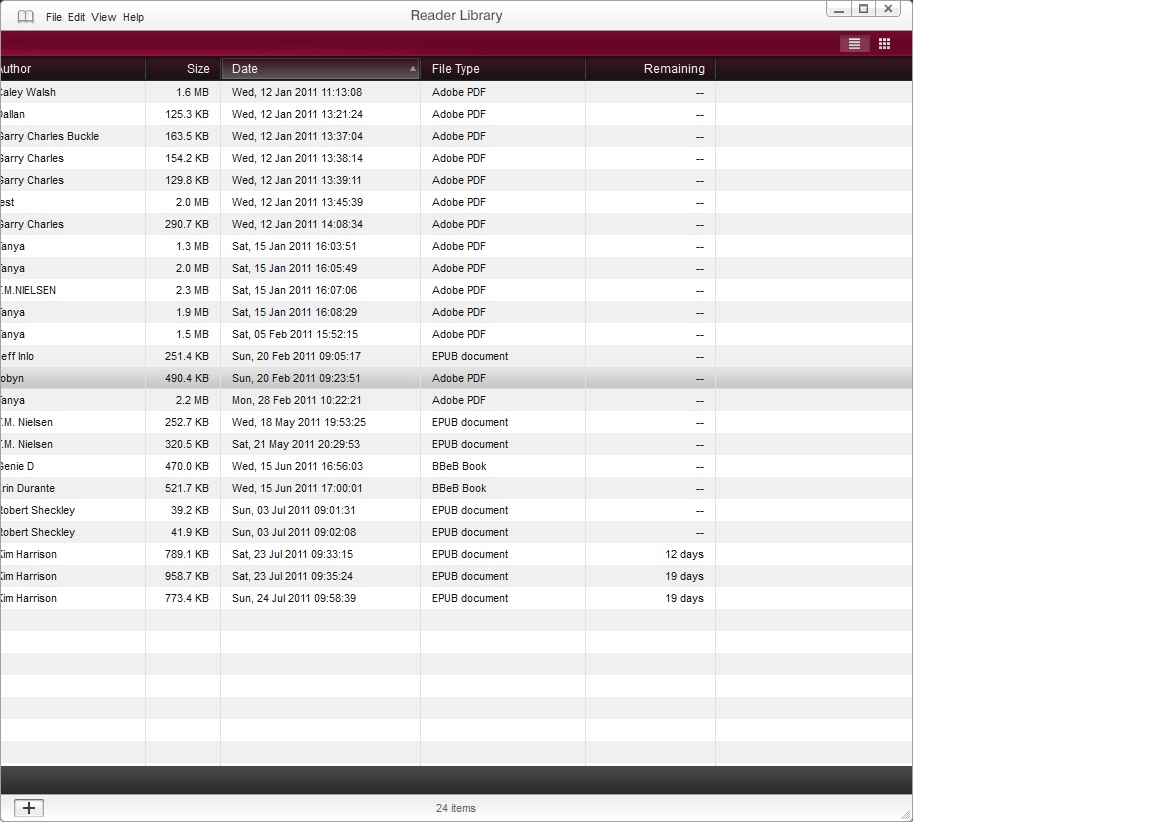Select the Caley Walsh row
The height and width of the screenshot is (822, 1152).
tap(456, 93)
